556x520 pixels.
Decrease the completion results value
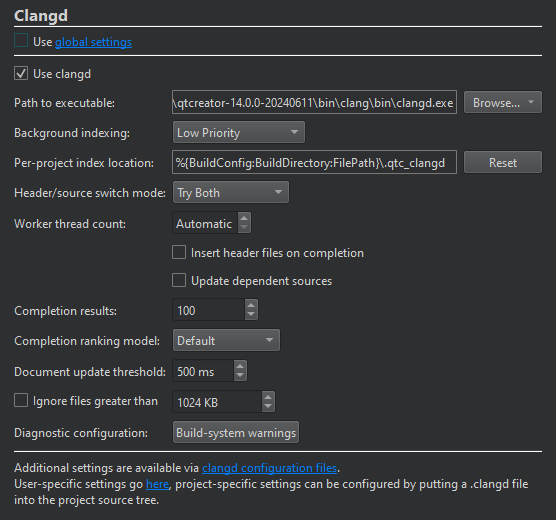tap(251, 315)
